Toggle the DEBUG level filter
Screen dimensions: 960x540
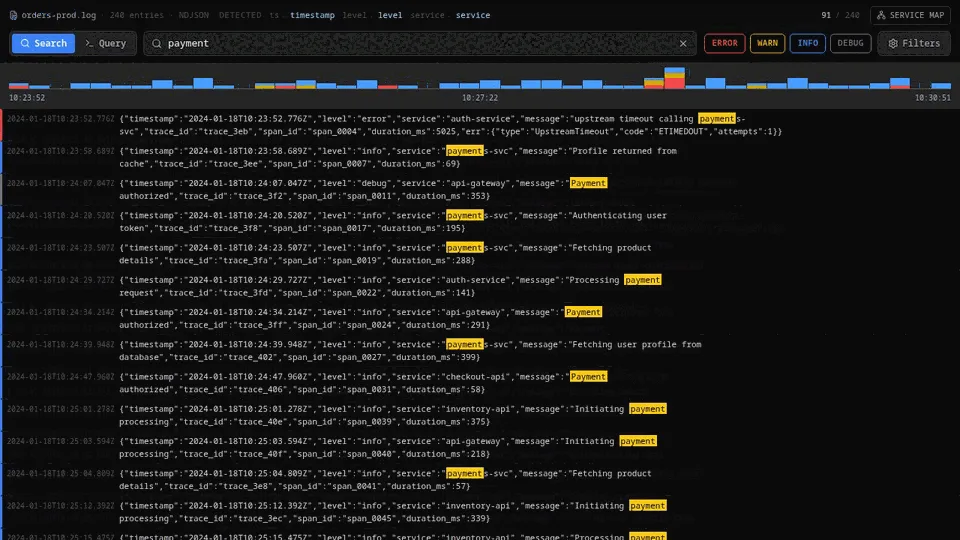[850, 43]
